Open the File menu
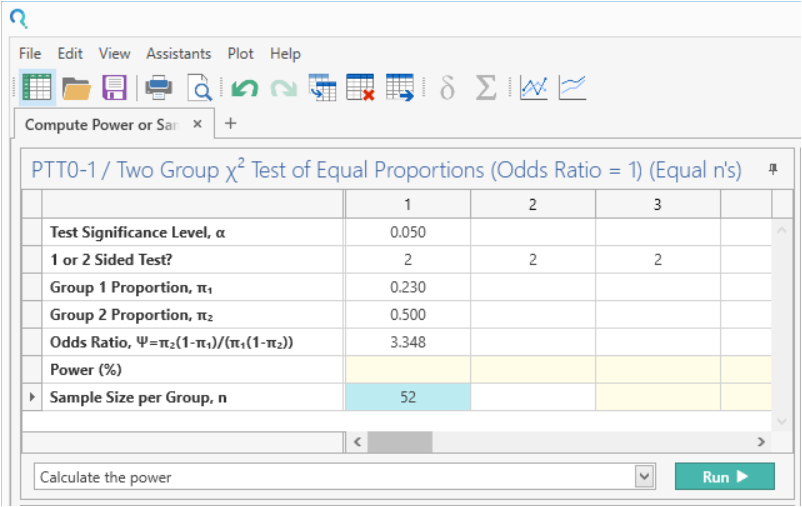 click(x=30, y=54)
